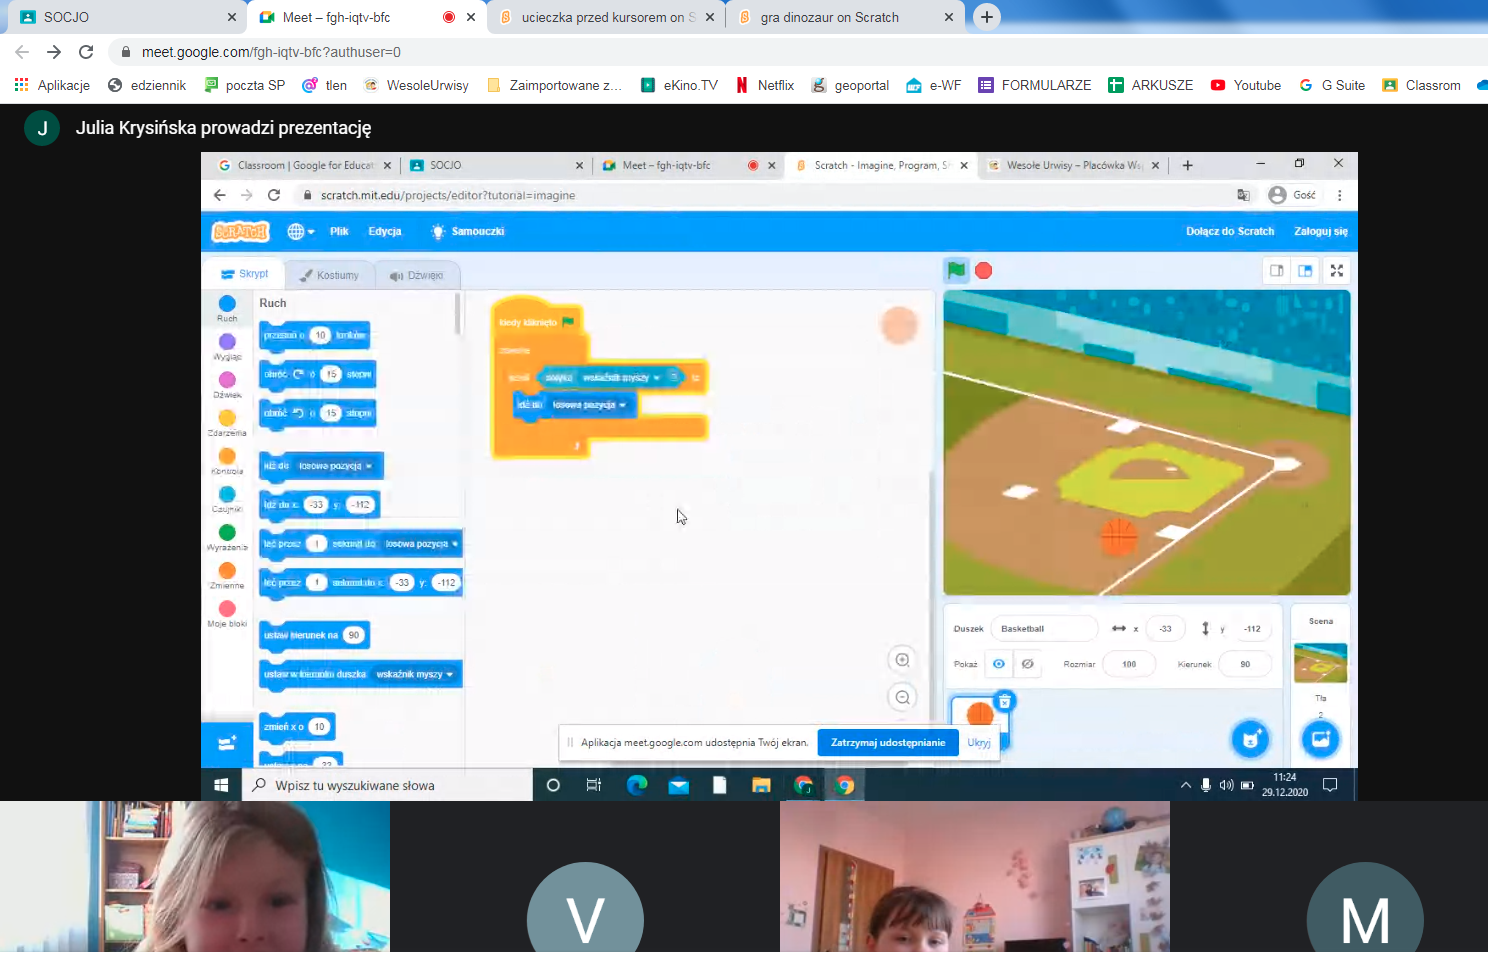Expand 'losowa pozycja' dropdown in 'idź do' block
Screen dimensions: 1488x960
[x=369, y=466]
